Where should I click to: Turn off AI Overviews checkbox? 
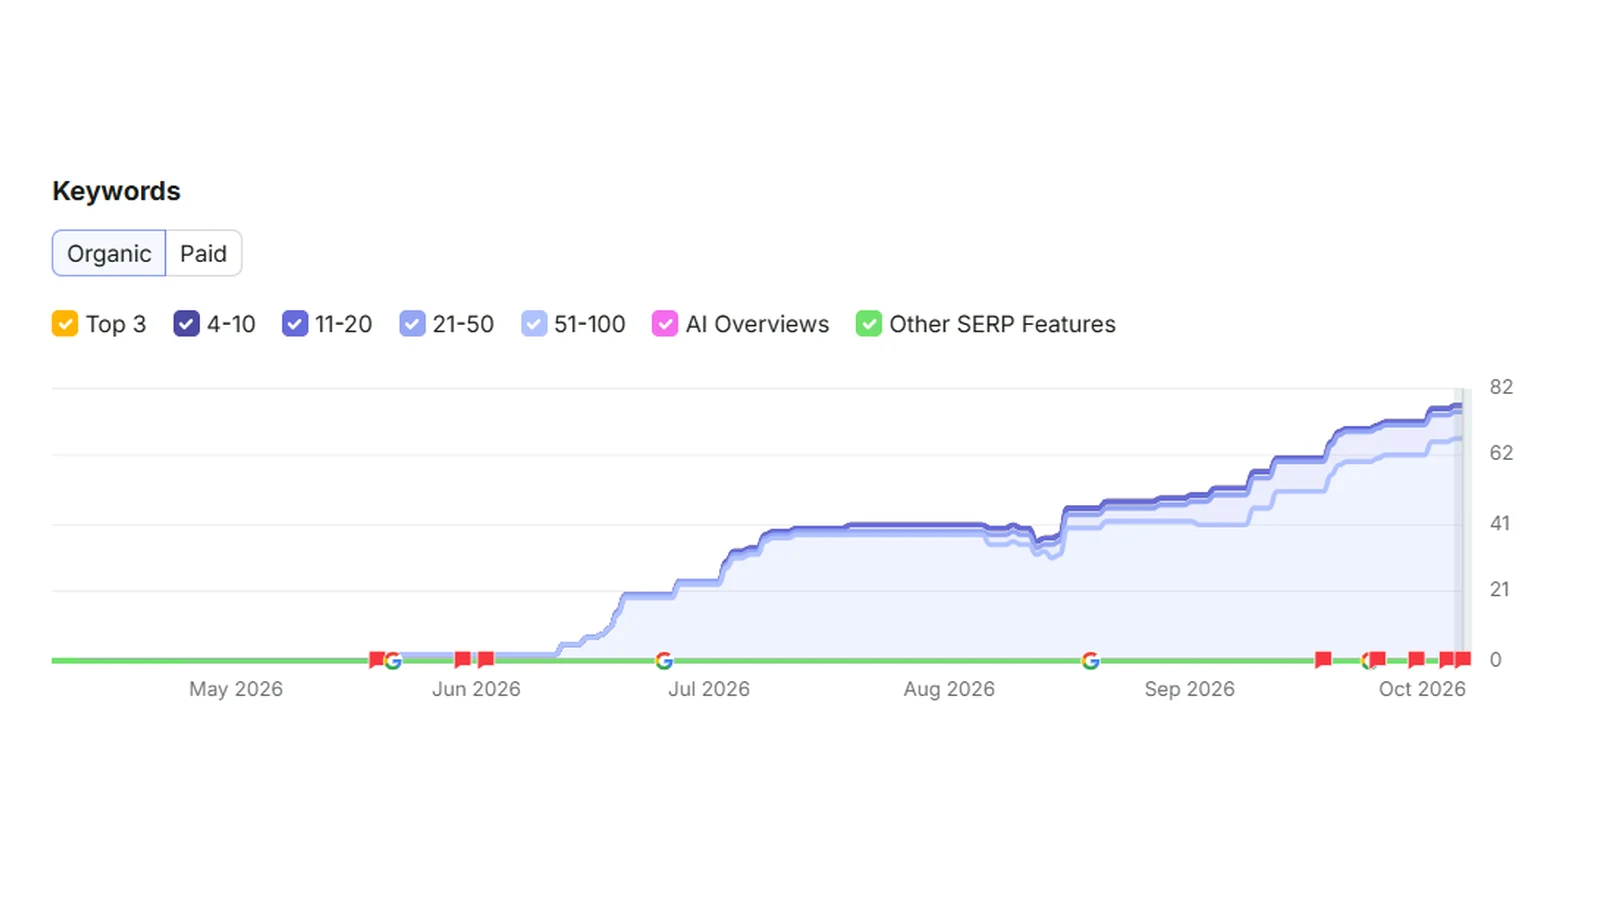pyautogui.click(x=665, y=324)
